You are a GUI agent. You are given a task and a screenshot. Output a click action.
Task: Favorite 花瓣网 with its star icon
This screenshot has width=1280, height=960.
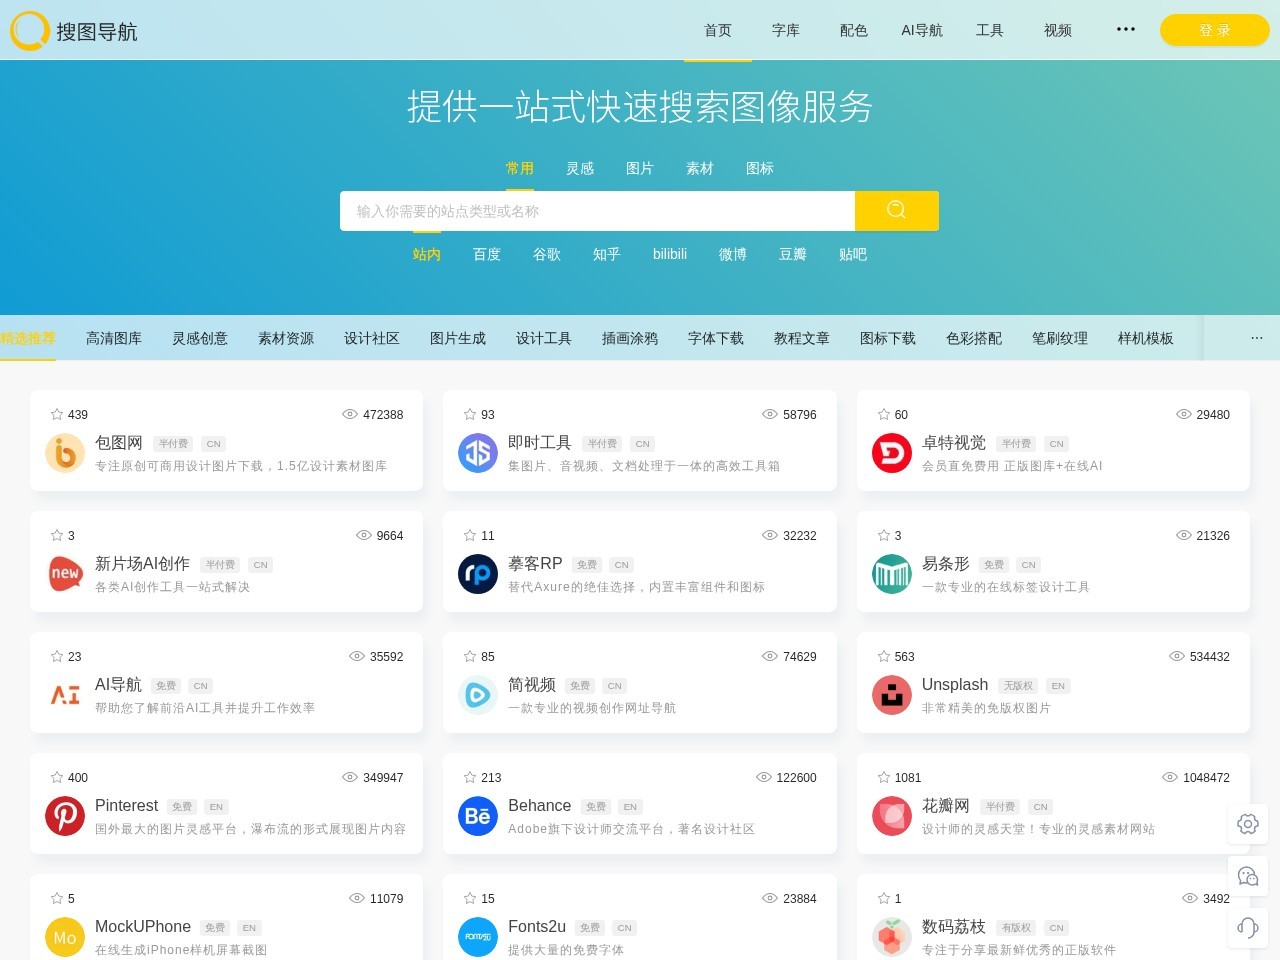[x=884, y=777]
